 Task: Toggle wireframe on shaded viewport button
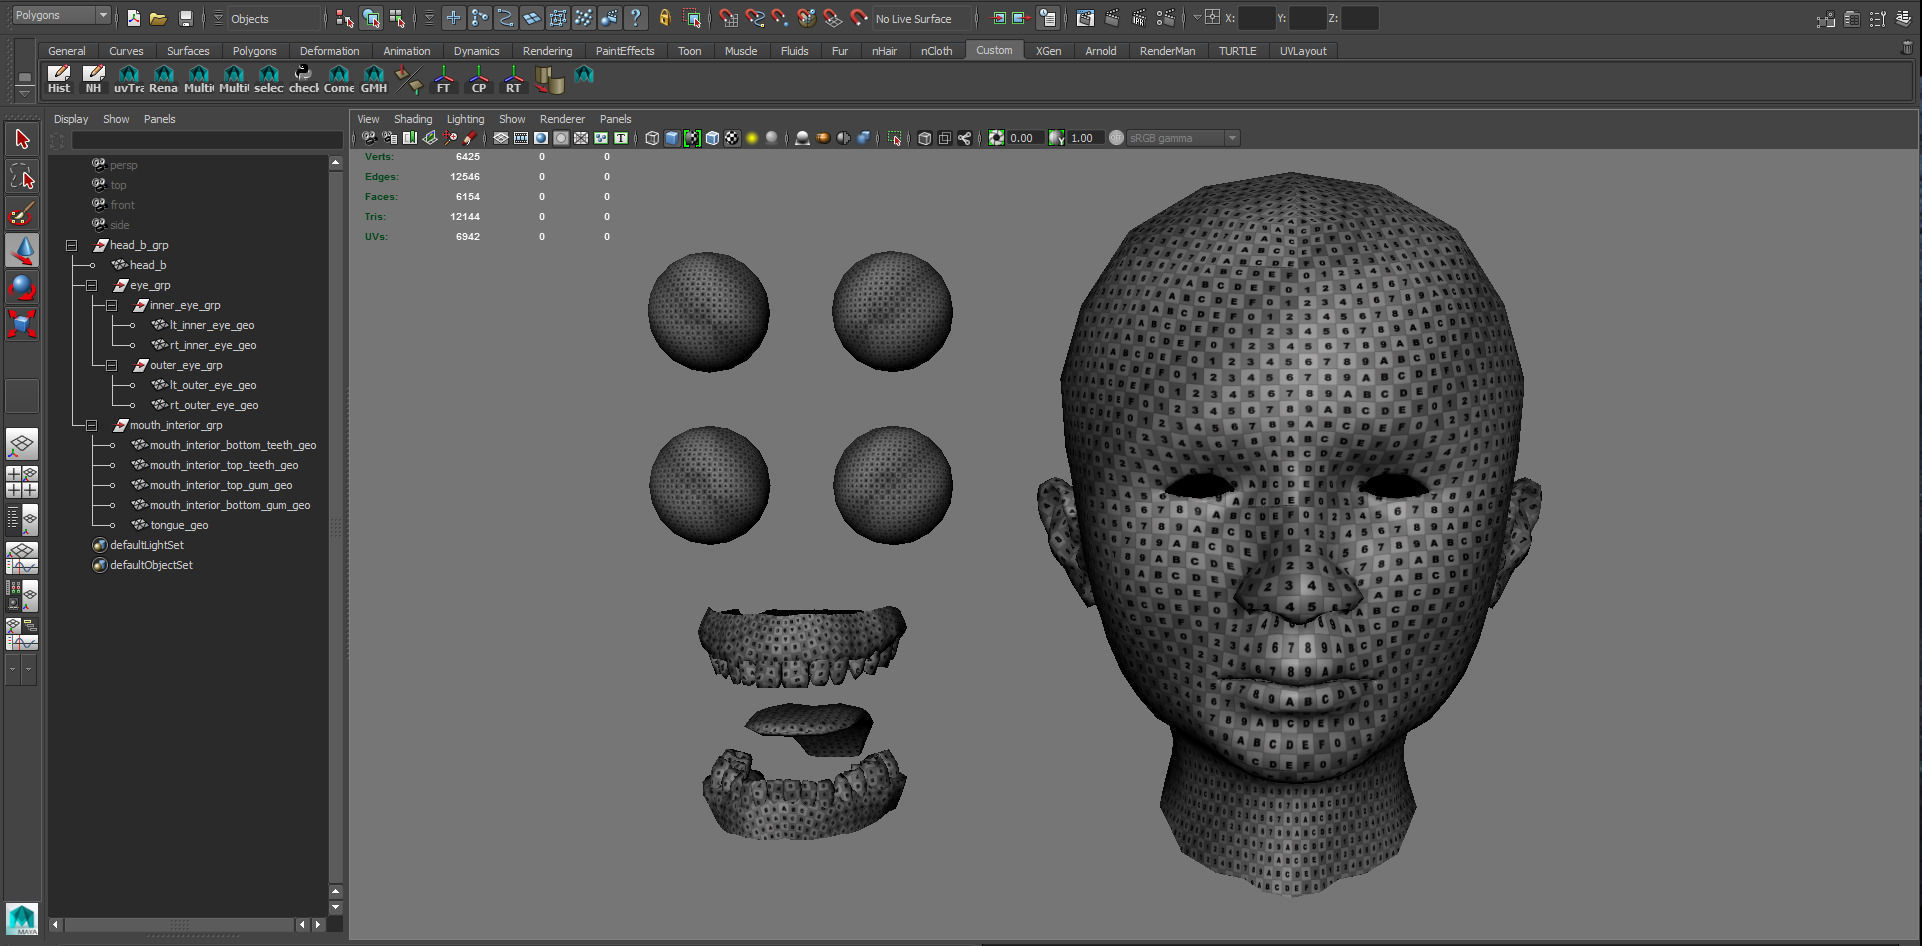point(712,138)
